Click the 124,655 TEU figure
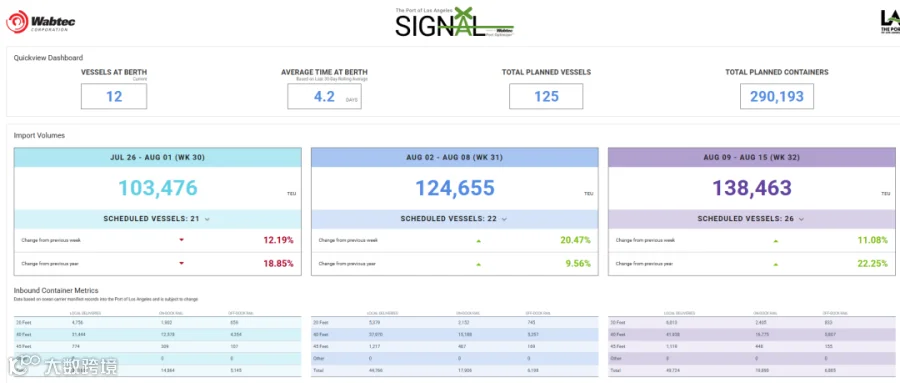900x383 pixels. [455, 188]
